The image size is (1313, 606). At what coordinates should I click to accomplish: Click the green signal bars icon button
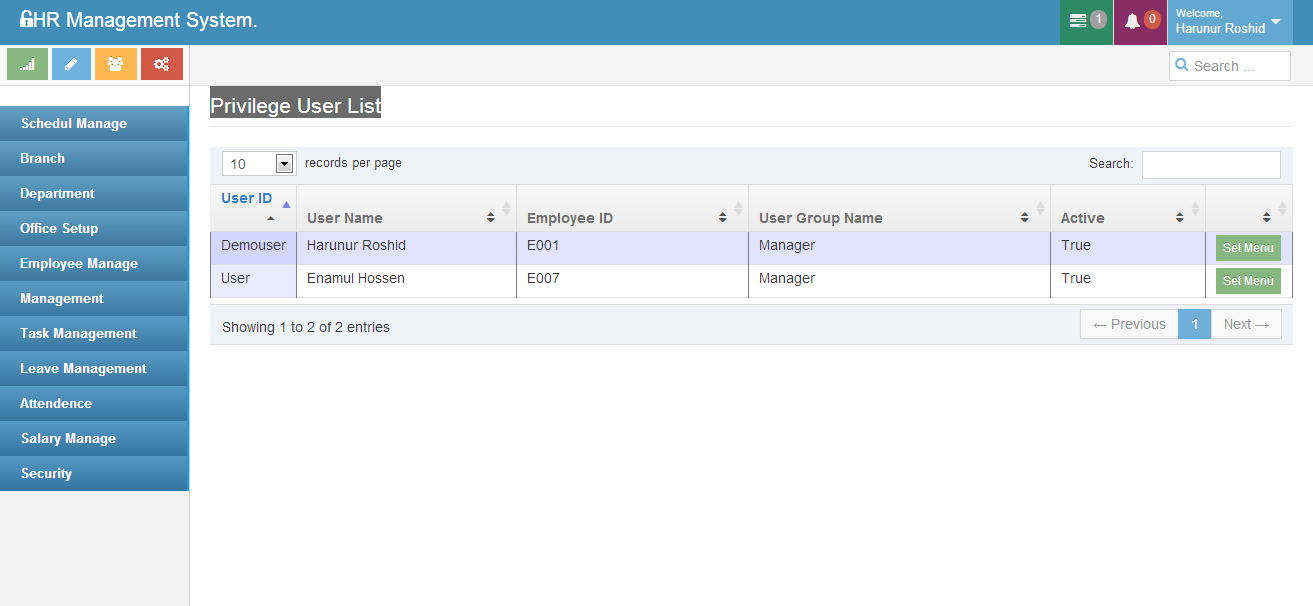[x=27, y=64]
